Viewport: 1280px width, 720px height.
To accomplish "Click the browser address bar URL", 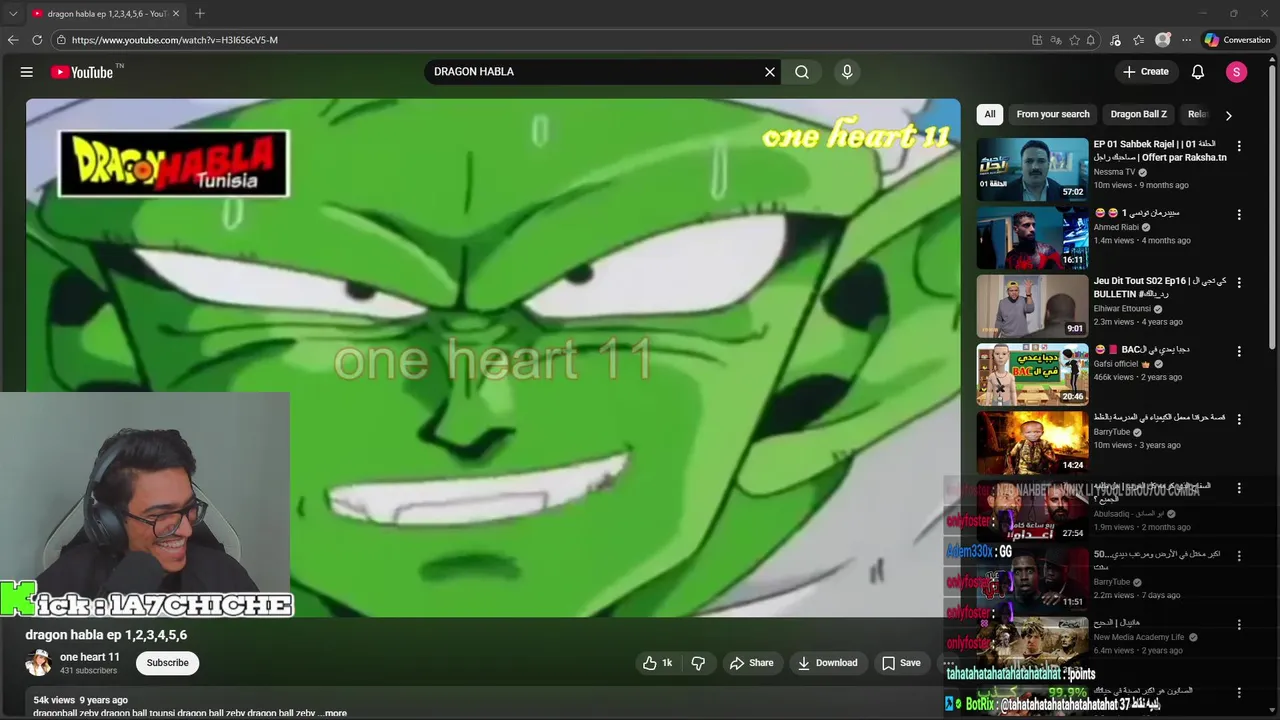I will pyautogui.click(x=175, y=40).
